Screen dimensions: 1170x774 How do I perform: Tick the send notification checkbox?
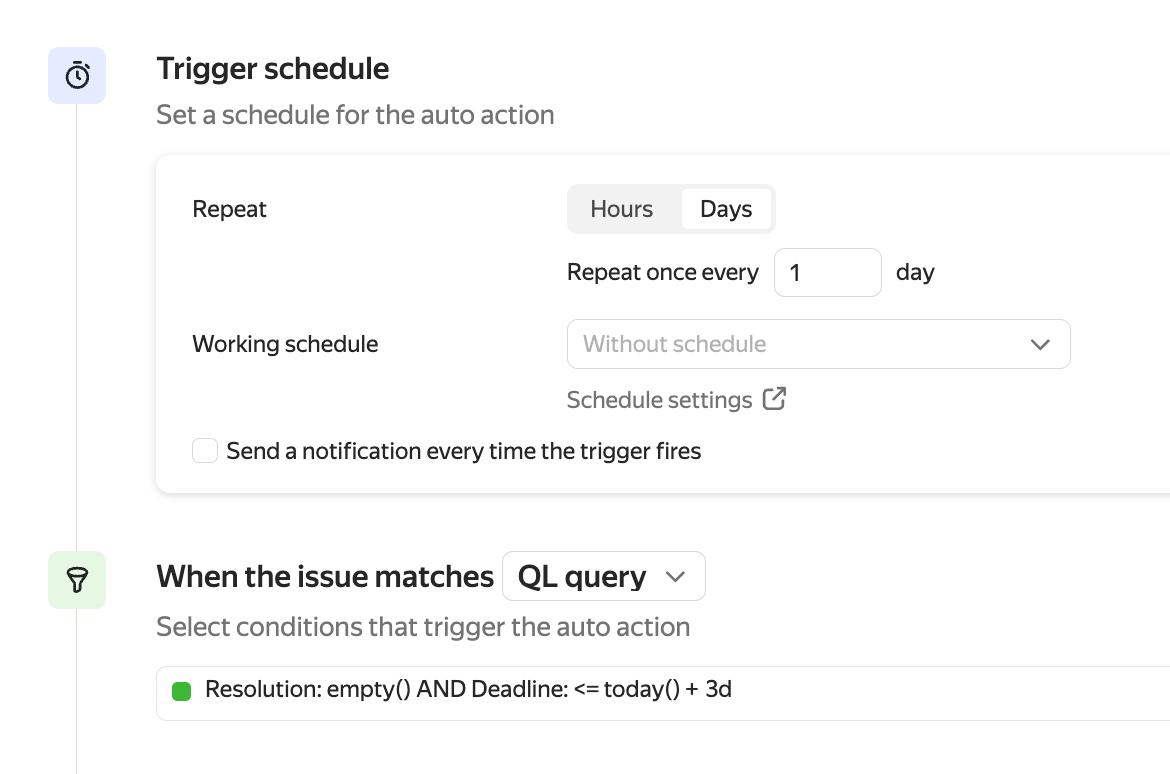(205, 451)
